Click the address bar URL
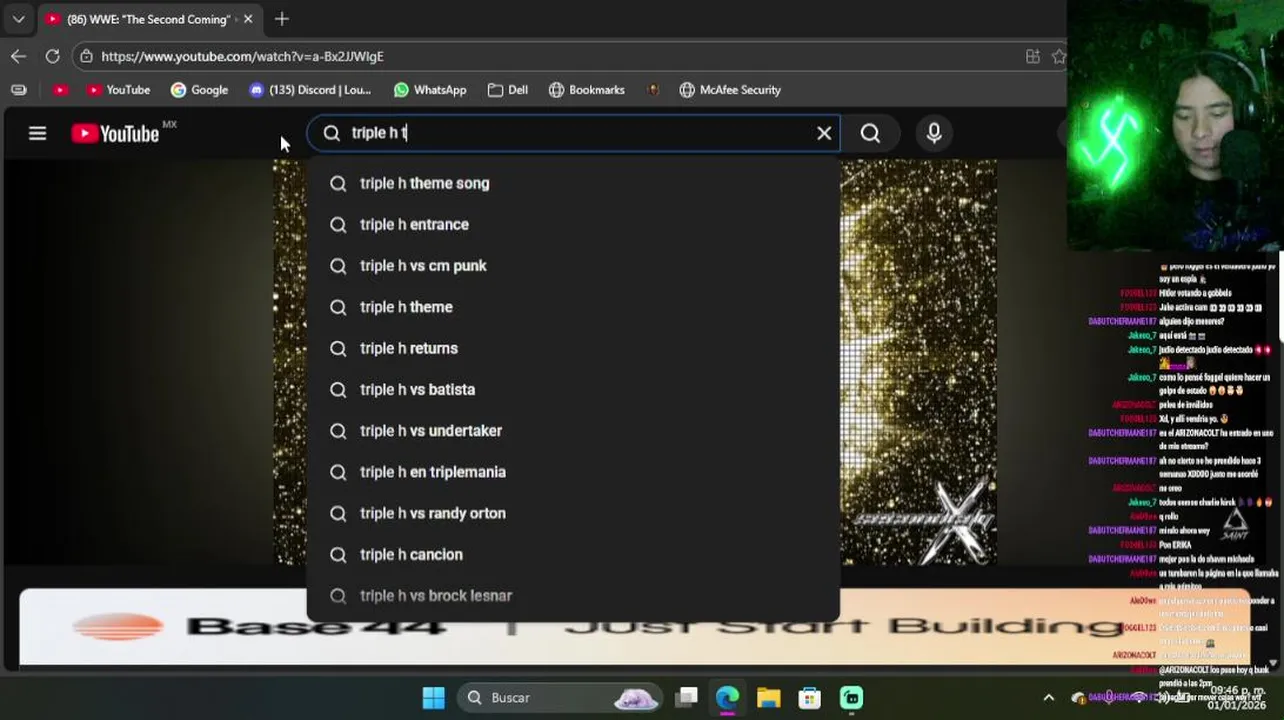This screenshot has height=720, width=1284. click(x=242, y=56)
